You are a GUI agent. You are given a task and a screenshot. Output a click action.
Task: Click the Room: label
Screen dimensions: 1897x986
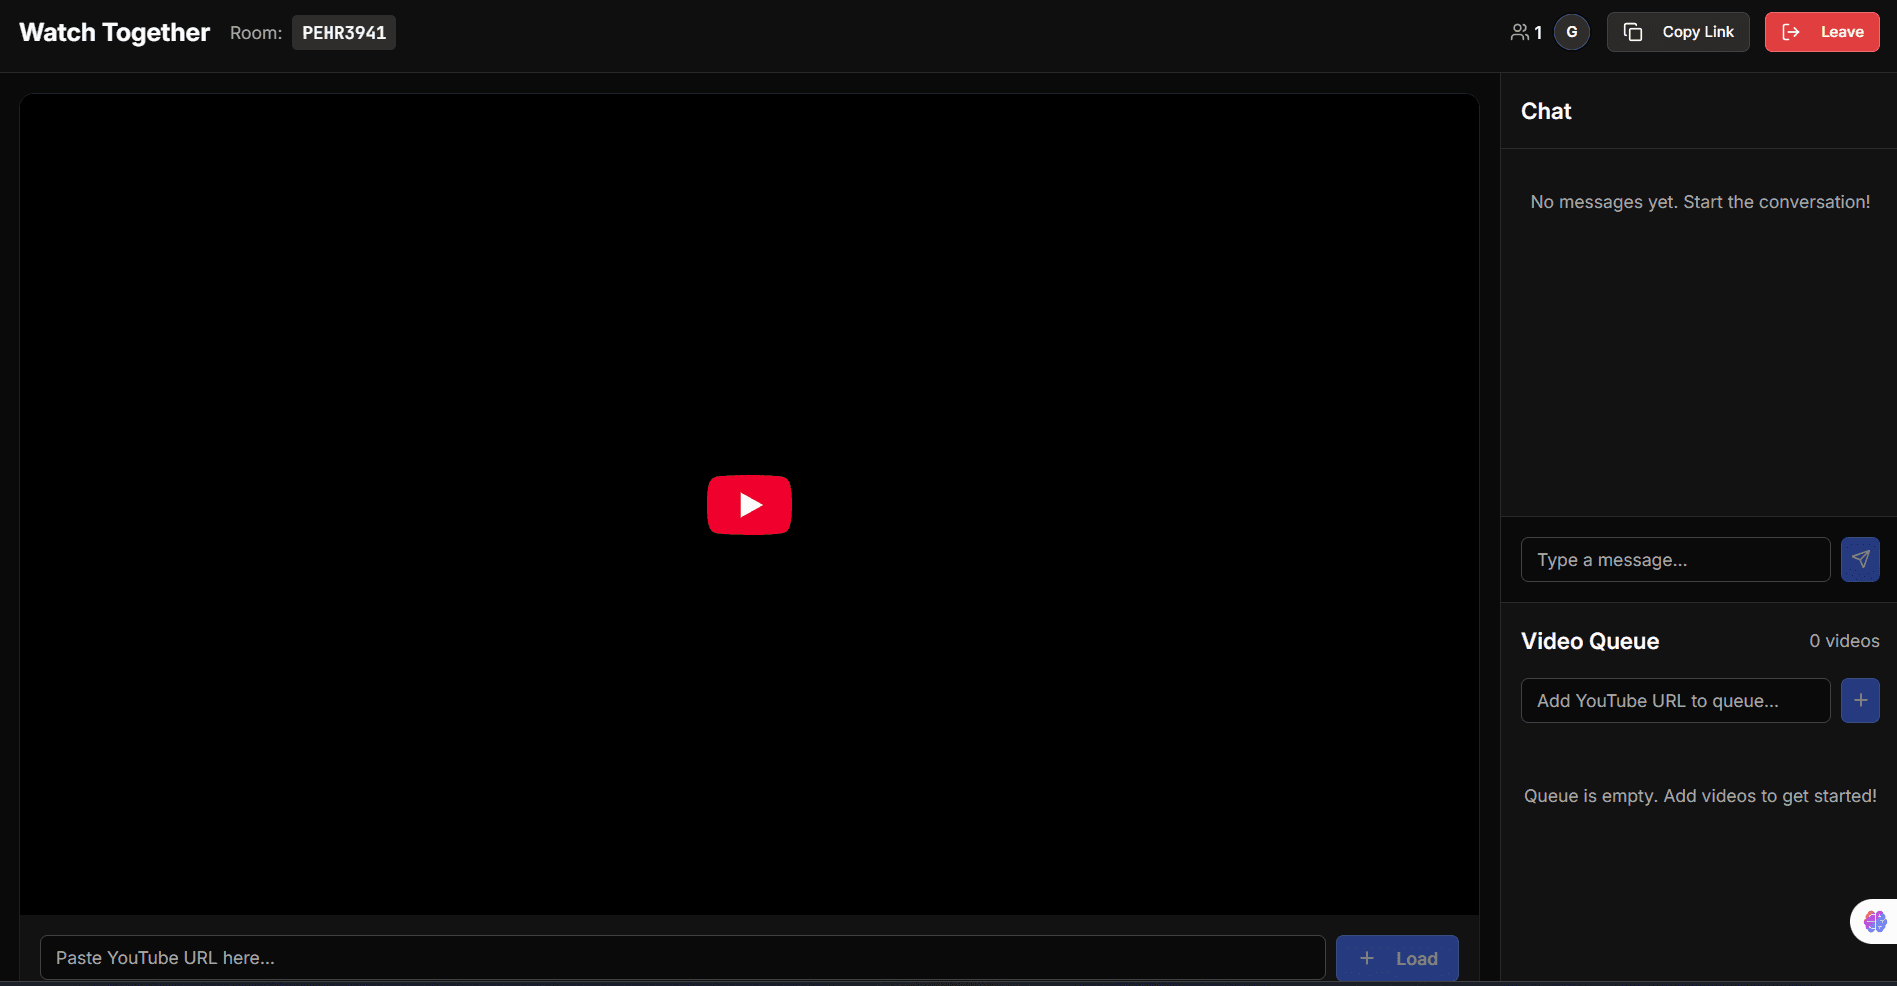tap(256, 33)
